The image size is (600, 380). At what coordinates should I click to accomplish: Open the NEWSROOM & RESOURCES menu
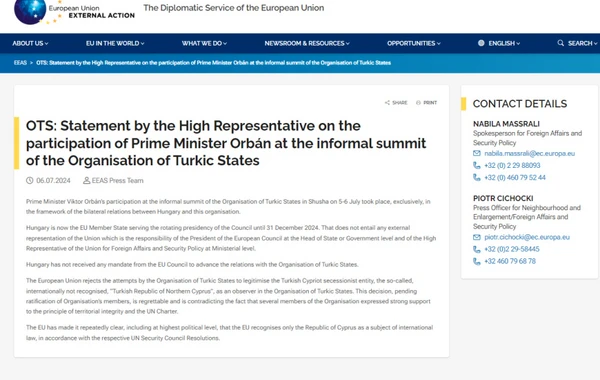click(307, 43)
